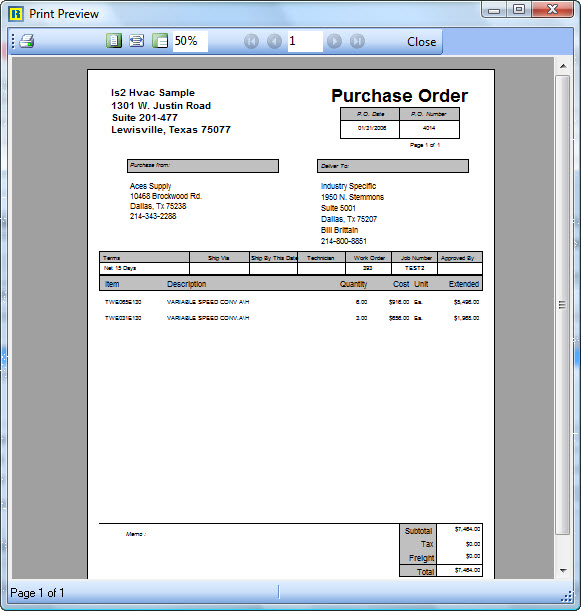
Task: Select the single page view icon
Action: click(x=114, y=41)
